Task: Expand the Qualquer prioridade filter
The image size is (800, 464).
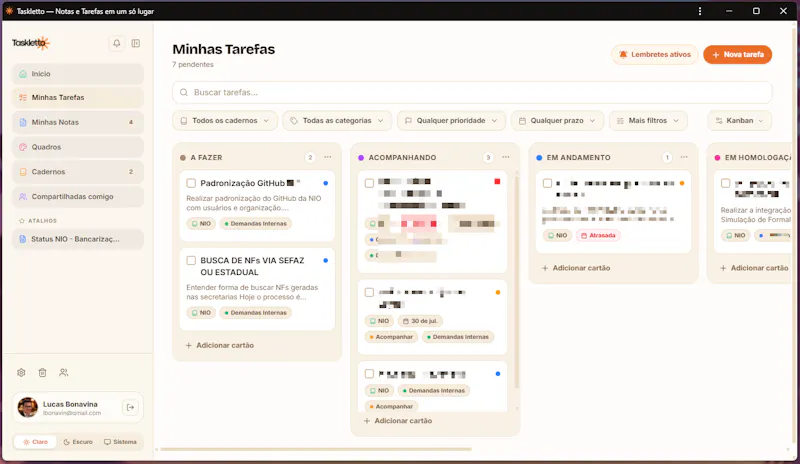Action: 451,121
